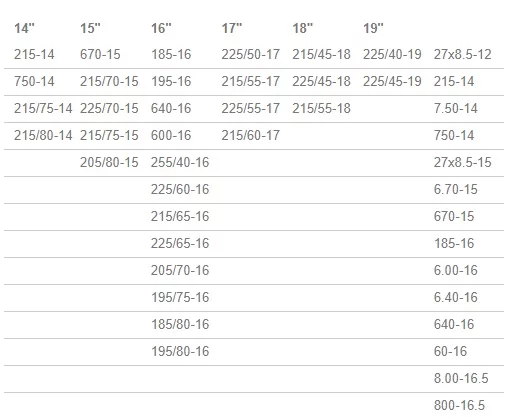
Task: Choose tire size 205/80-15
Action: click(109, 162)
